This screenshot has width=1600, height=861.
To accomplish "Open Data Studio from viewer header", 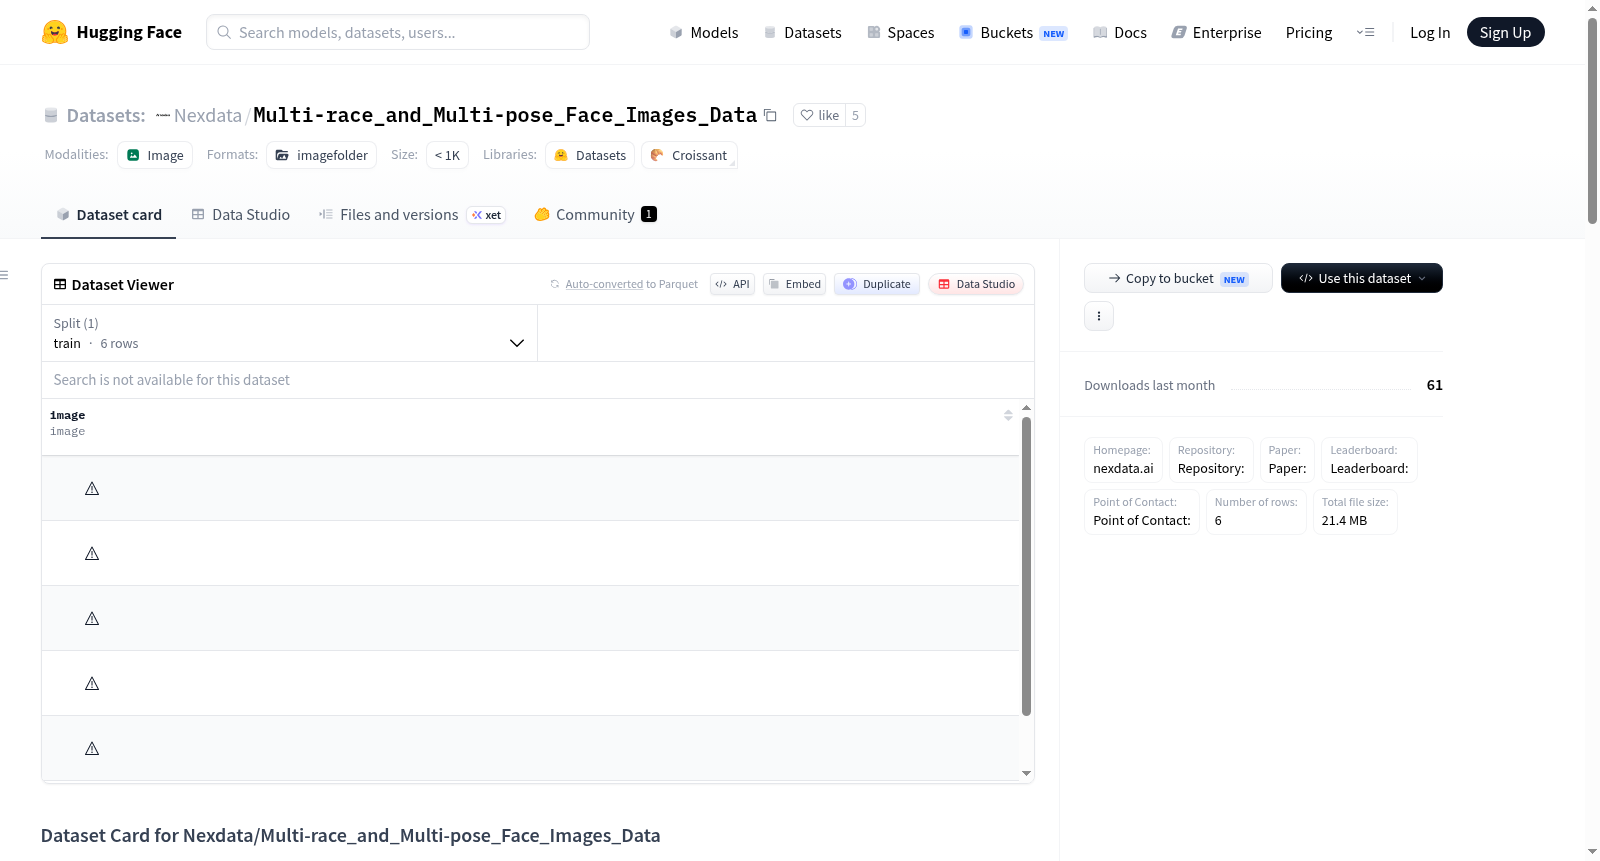I will point(976,284).
